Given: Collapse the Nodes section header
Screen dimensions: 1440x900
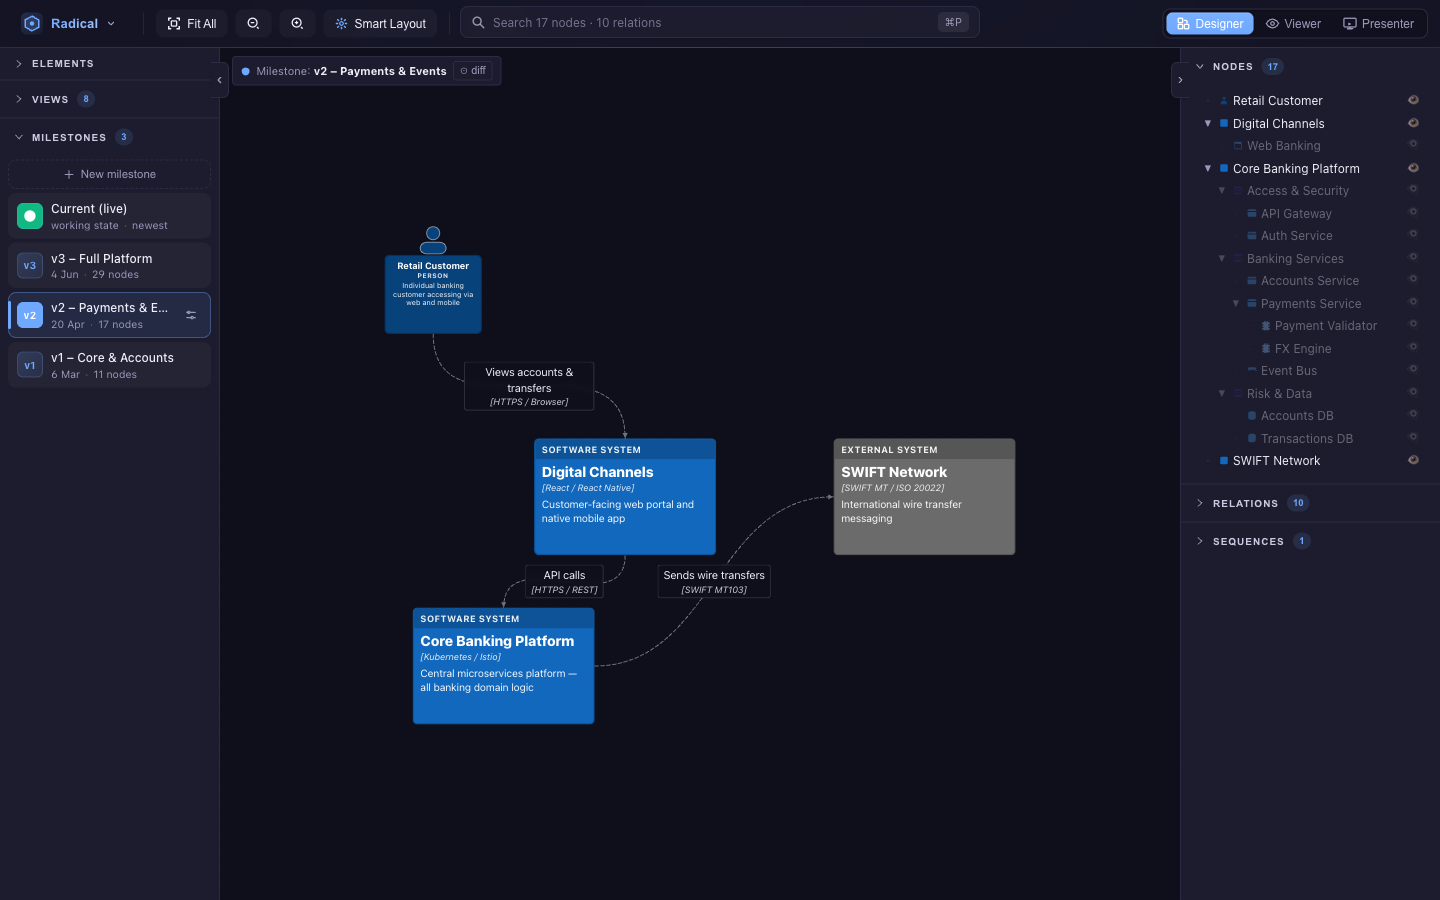Looking at the screenshot, I should pyautogui.click(x=1310, y=66).
